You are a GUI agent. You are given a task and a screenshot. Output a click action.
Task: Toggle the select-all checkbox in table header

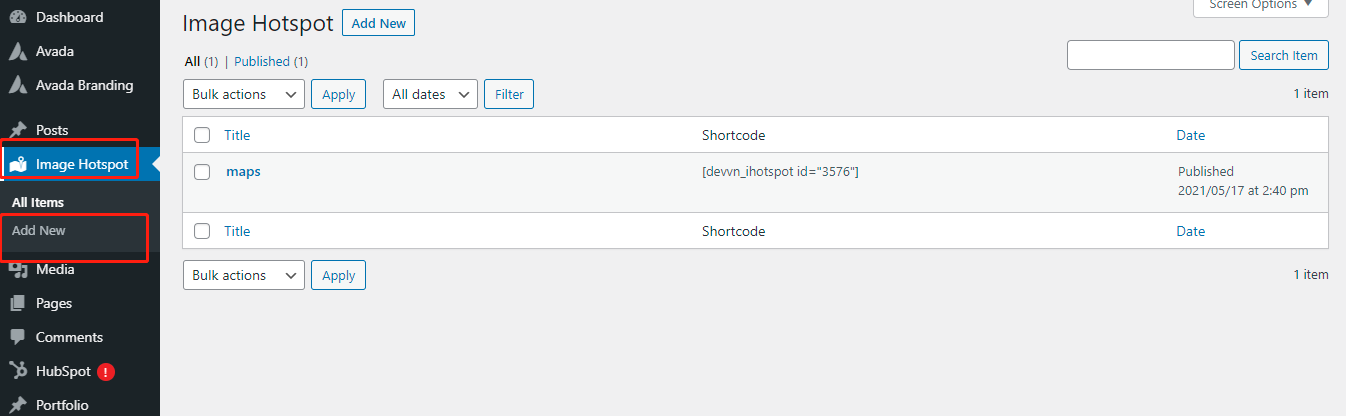coord(202,135)
